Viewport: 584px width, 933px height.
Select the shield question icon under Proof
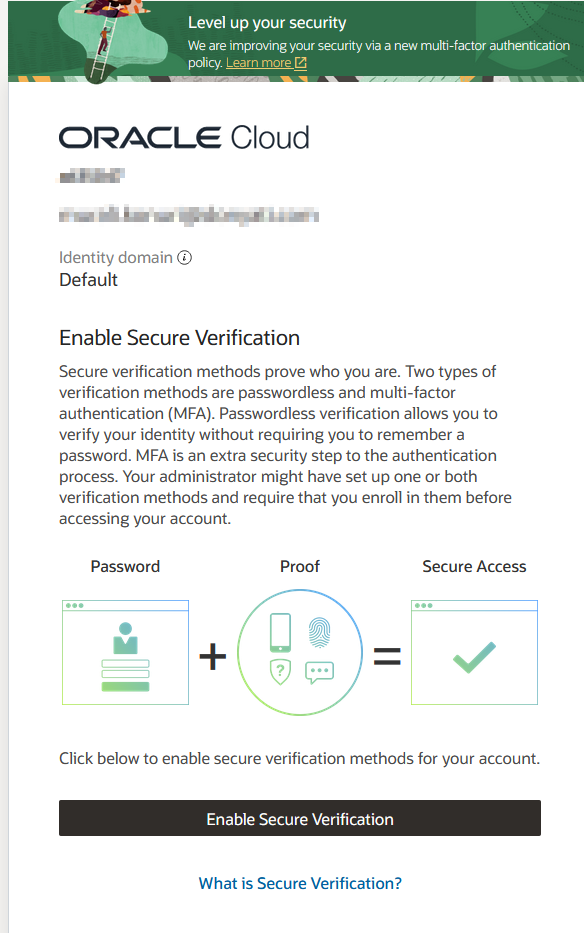click(x=280, y=672)
